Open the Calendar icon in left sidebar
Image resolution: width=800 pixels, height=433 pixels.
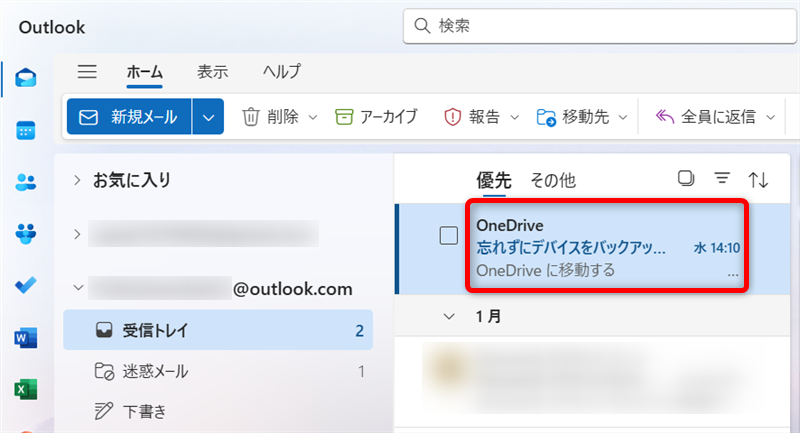click(x=26, y=130)
